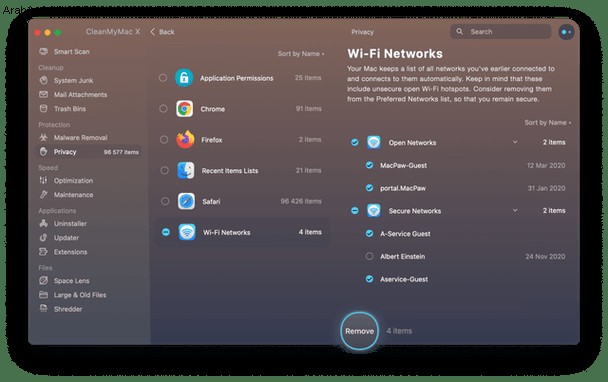Select the Chrome 91 items row label
This screenshot has height=382, width=608.
tap(212, 109)
